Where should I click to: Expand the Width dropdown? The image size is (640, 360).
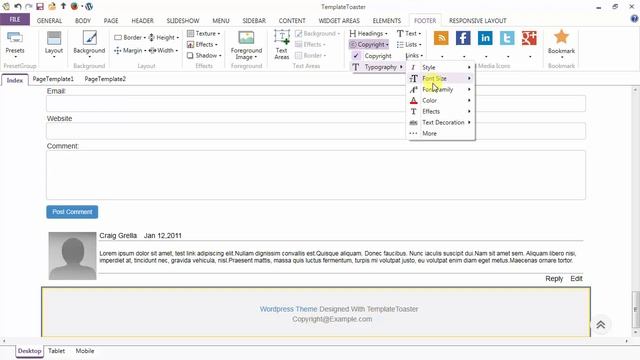[x=164, y=50]
